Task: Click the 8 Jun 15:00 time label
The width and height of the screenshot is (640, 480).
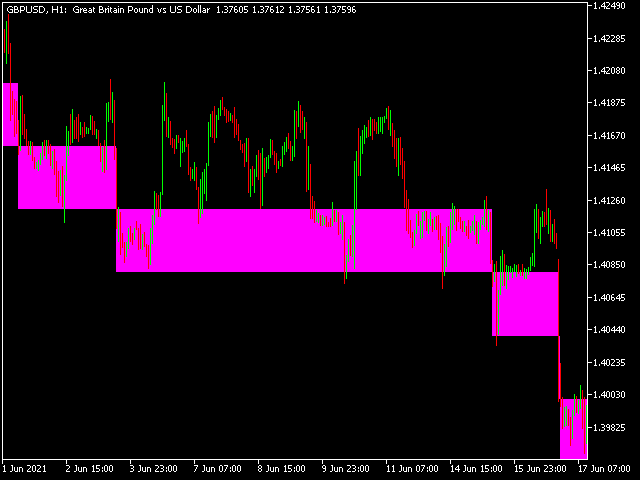Action: pos(281,468)
